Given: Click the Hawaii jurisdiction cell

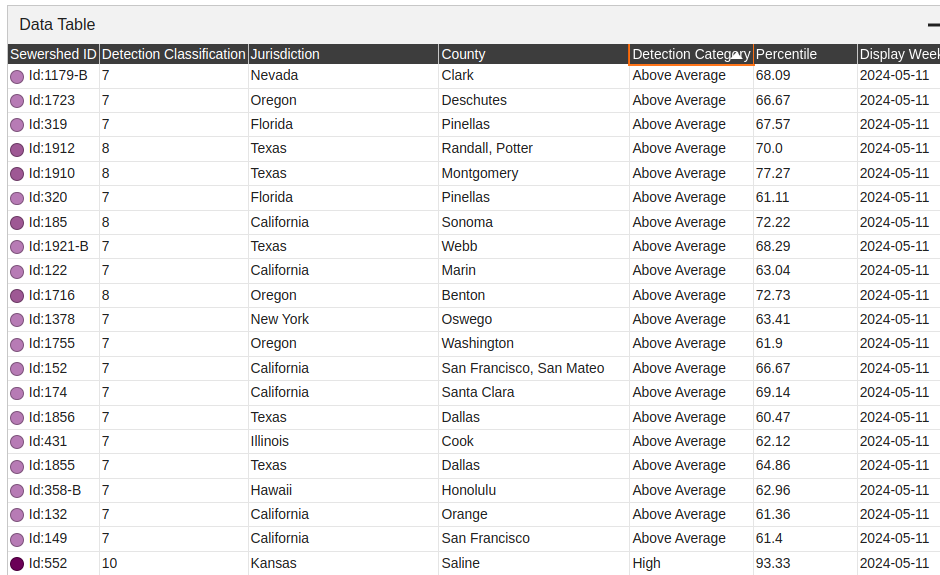Looking at the screenshot, I should pos(343,490).
